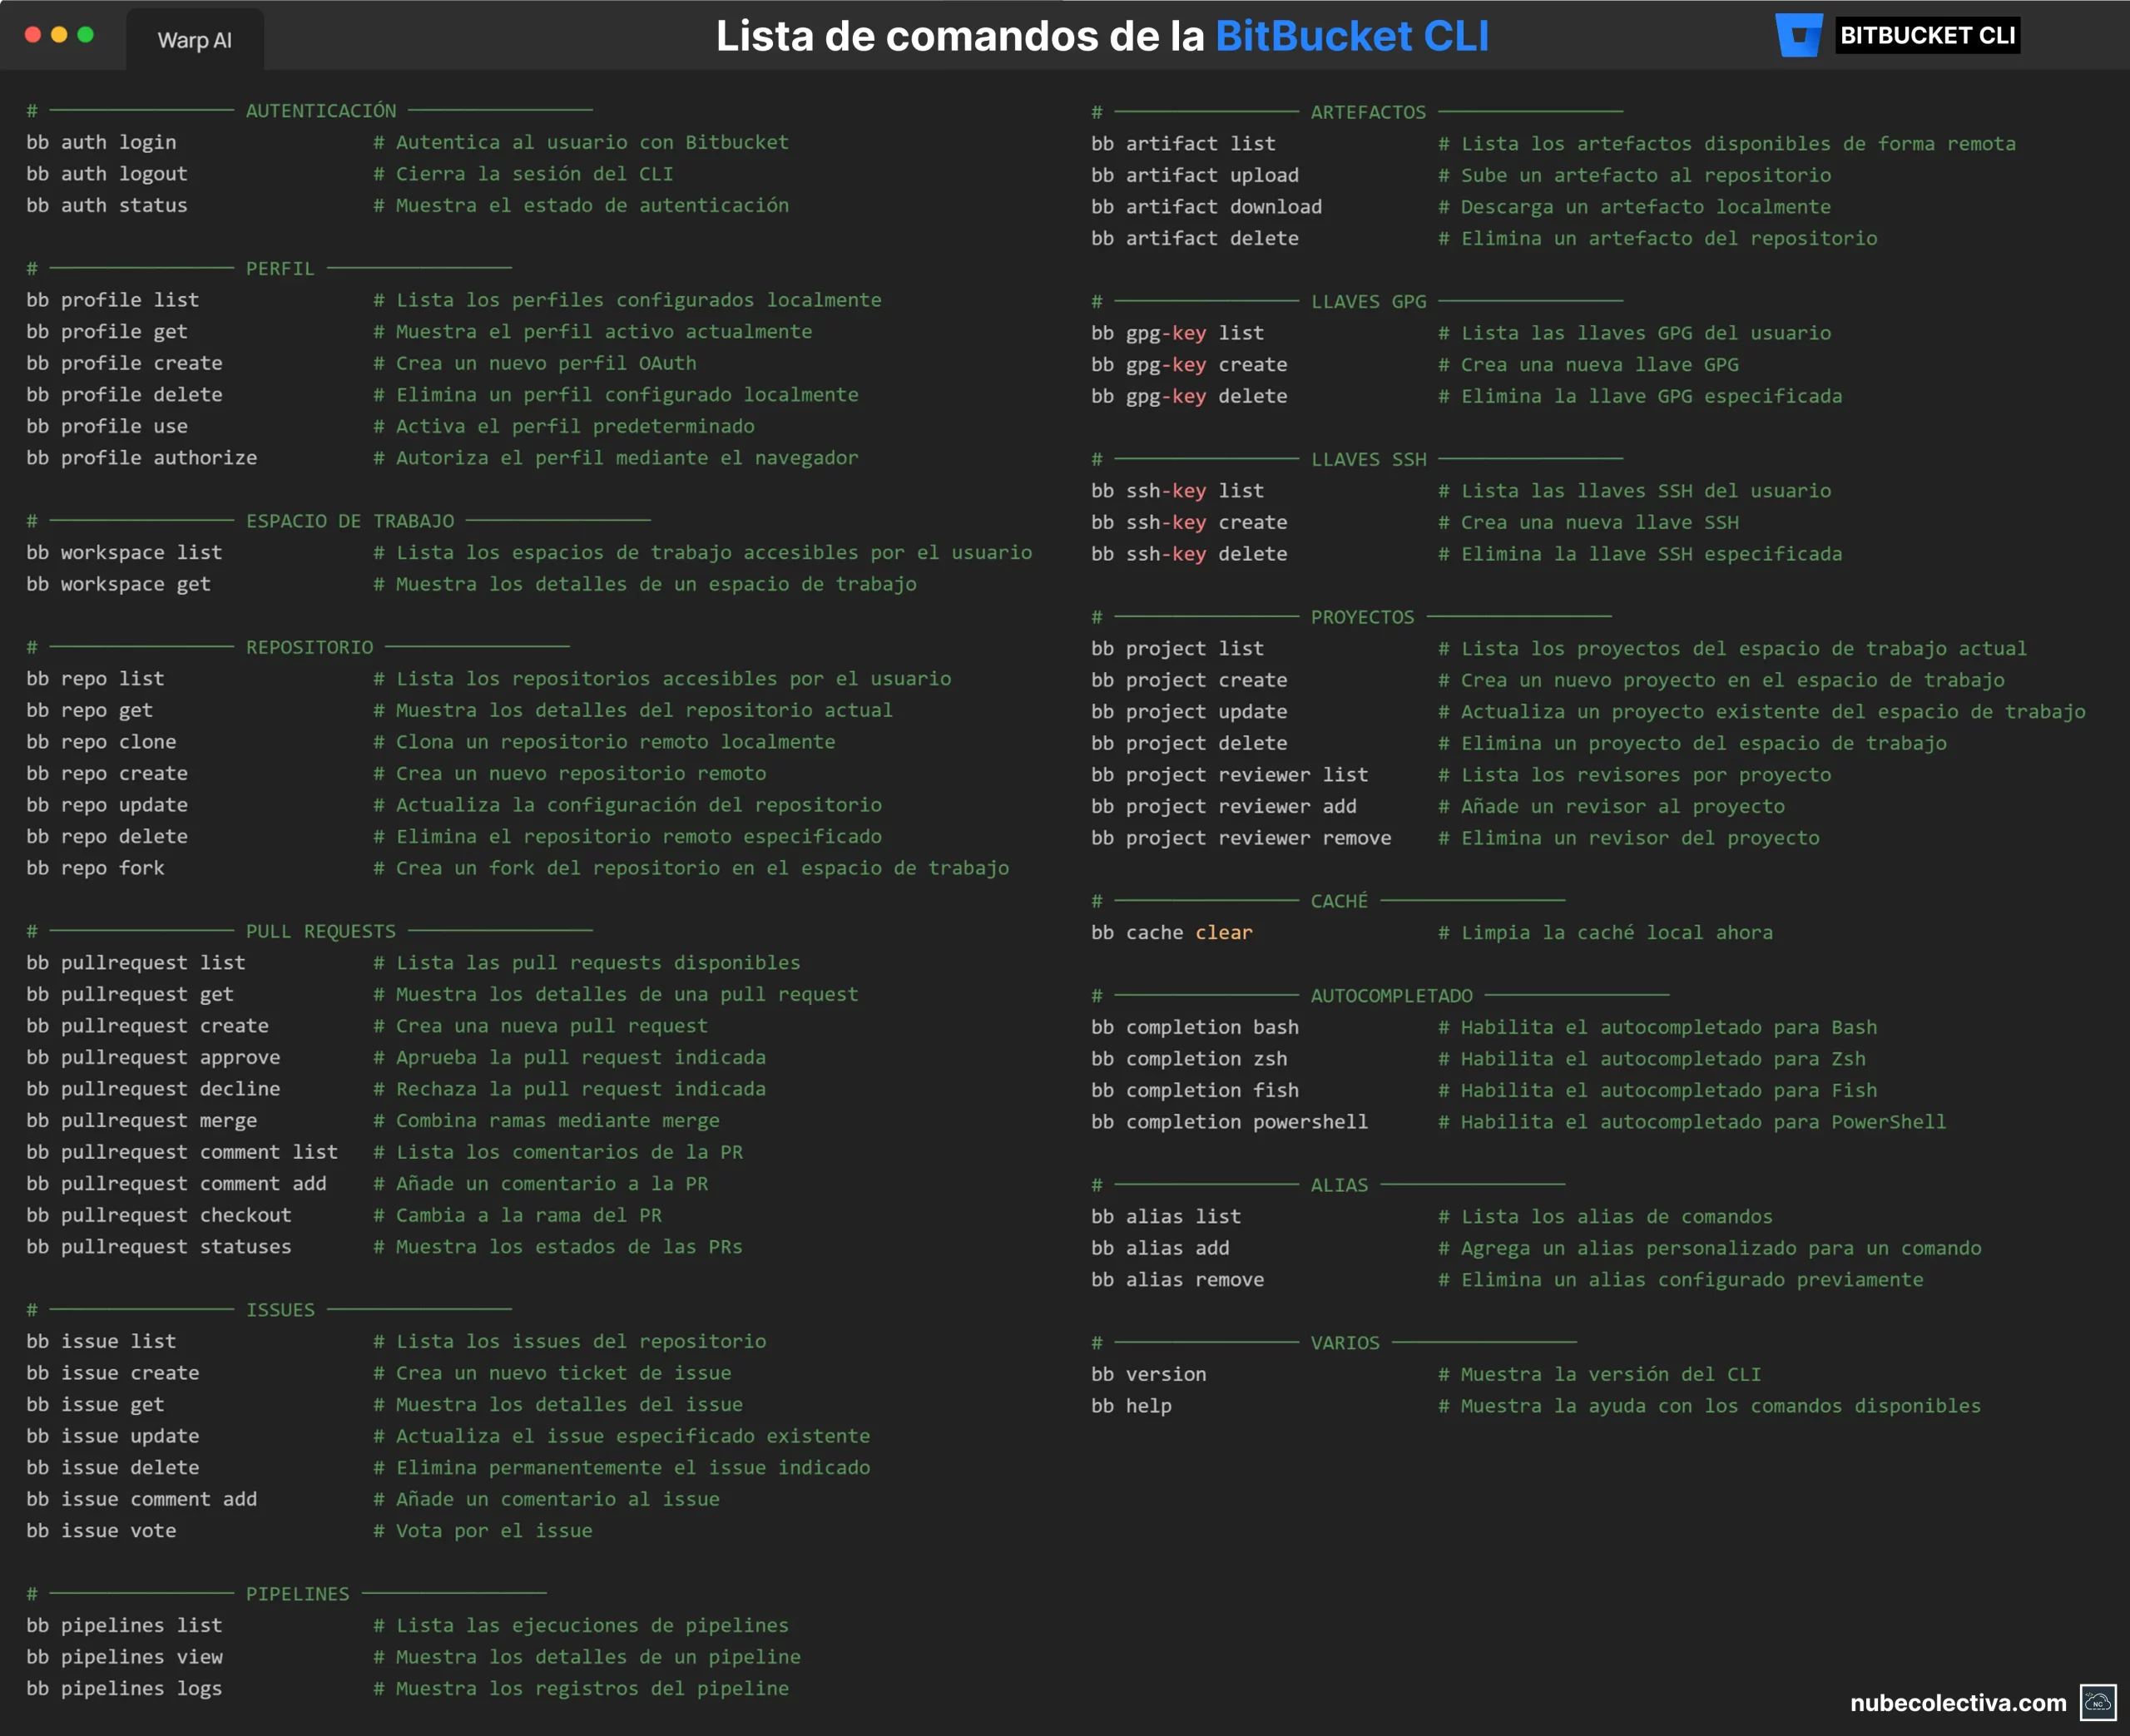
Task: Select the 'bb gpg-key create' command
Action: (1189, 364)
